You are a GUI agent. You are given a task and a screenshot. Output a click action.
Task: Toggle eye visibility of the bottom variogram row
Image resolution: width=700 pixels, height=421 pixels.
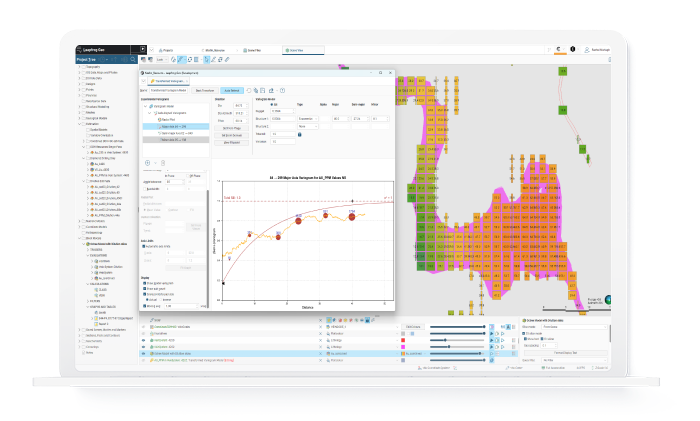click(144, 360)
